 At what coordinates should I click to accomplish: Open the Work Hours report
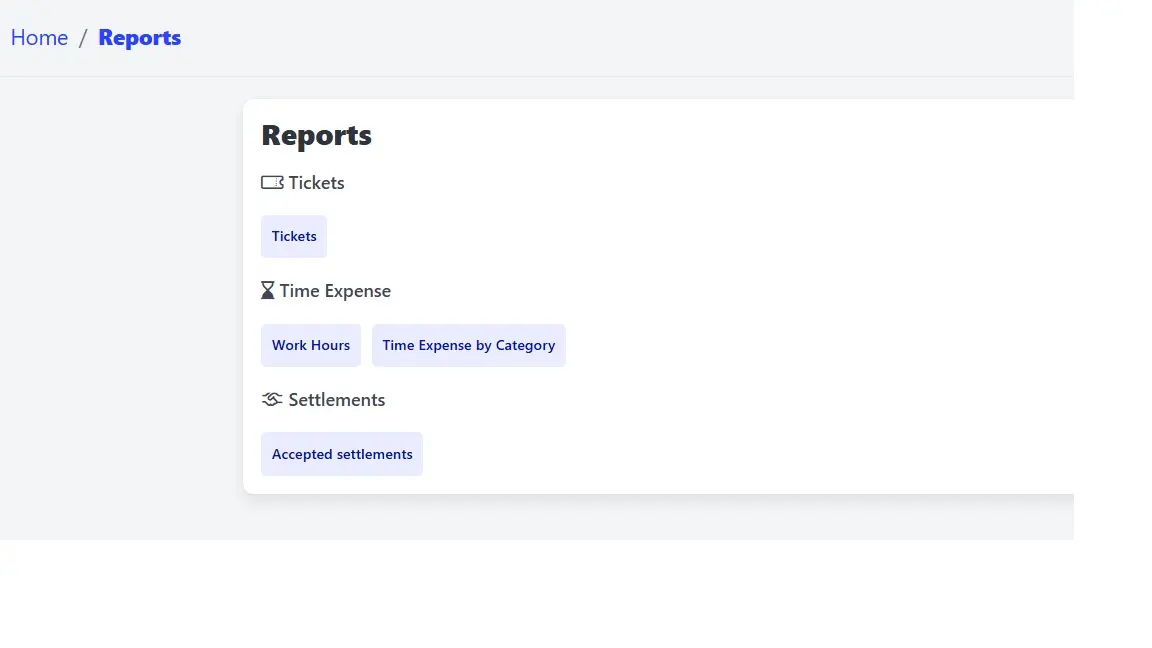311,345
